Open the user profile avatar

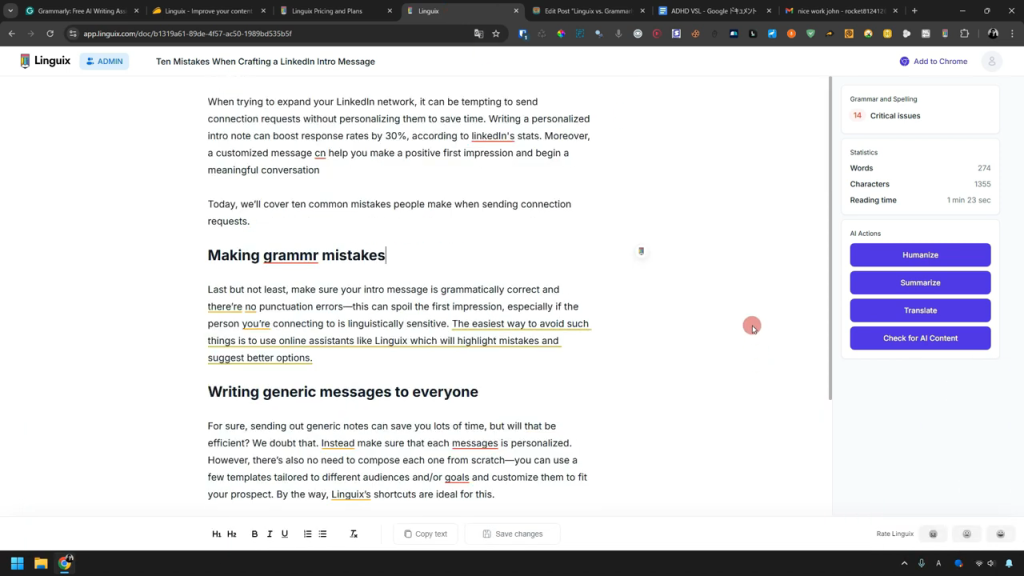[x=991, y=61]
